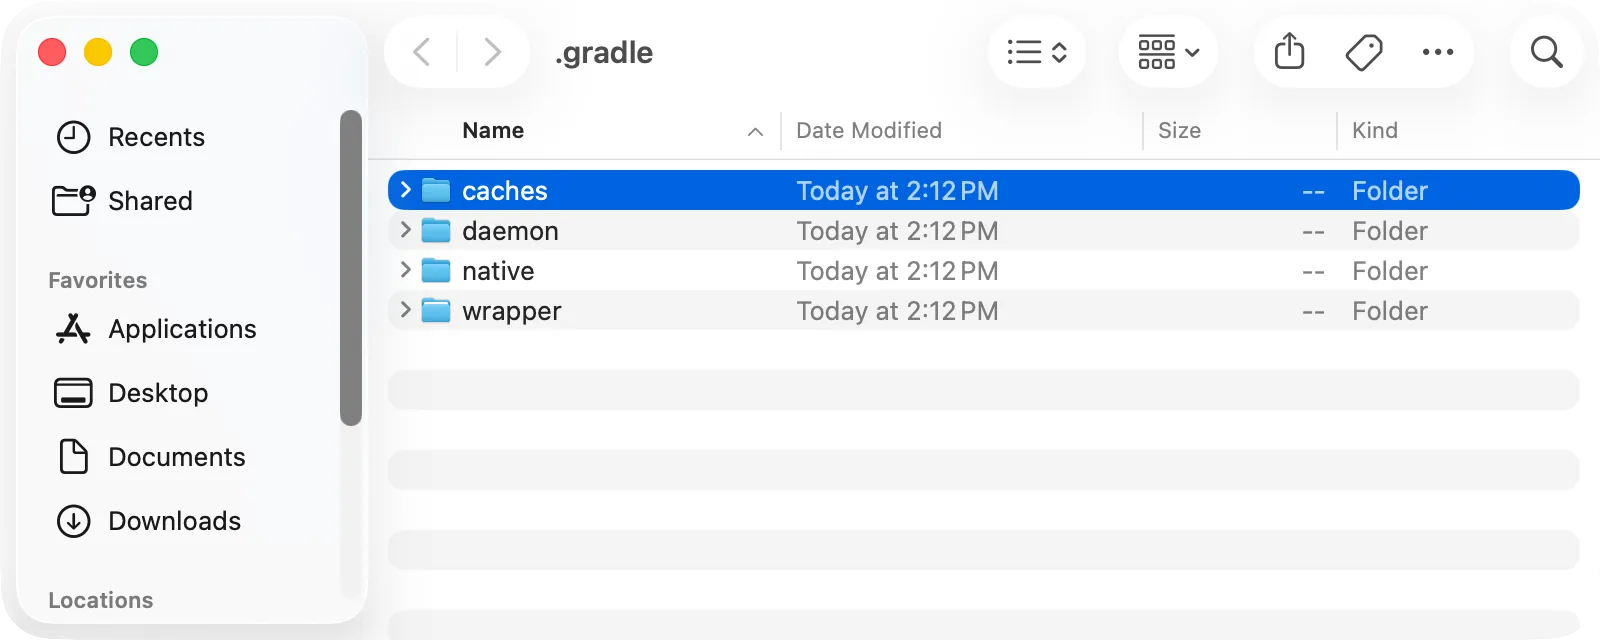Click the sidebar scrollbar thumb
The image size is (1600, 640).
pos(350,268)
